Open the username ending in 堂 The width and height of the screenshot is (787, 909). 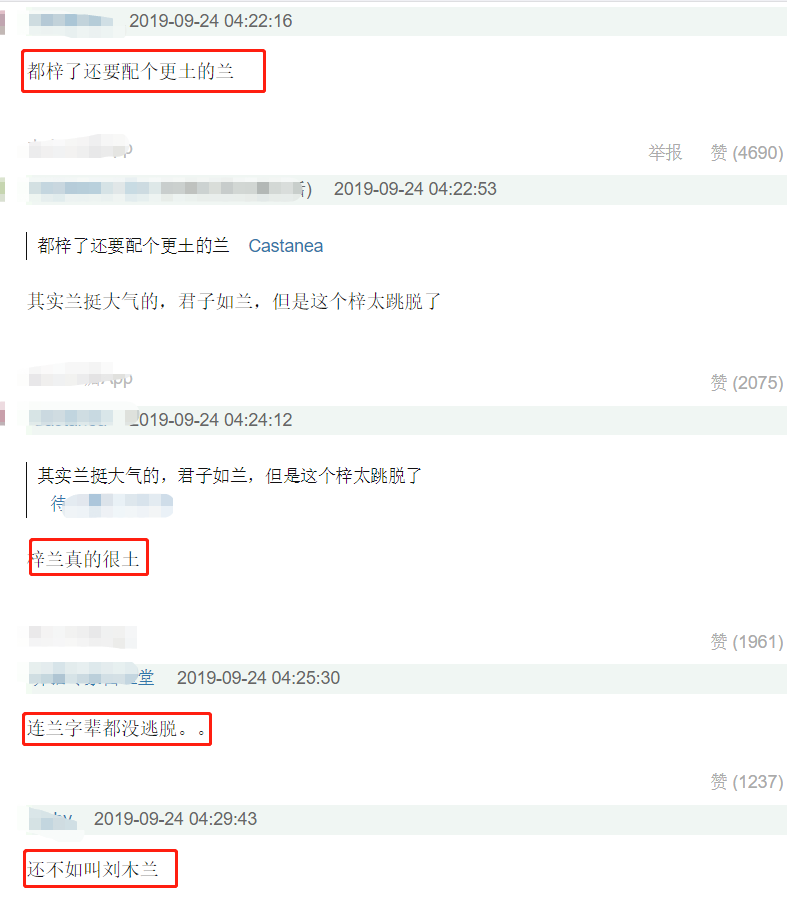tap(92, 678)
